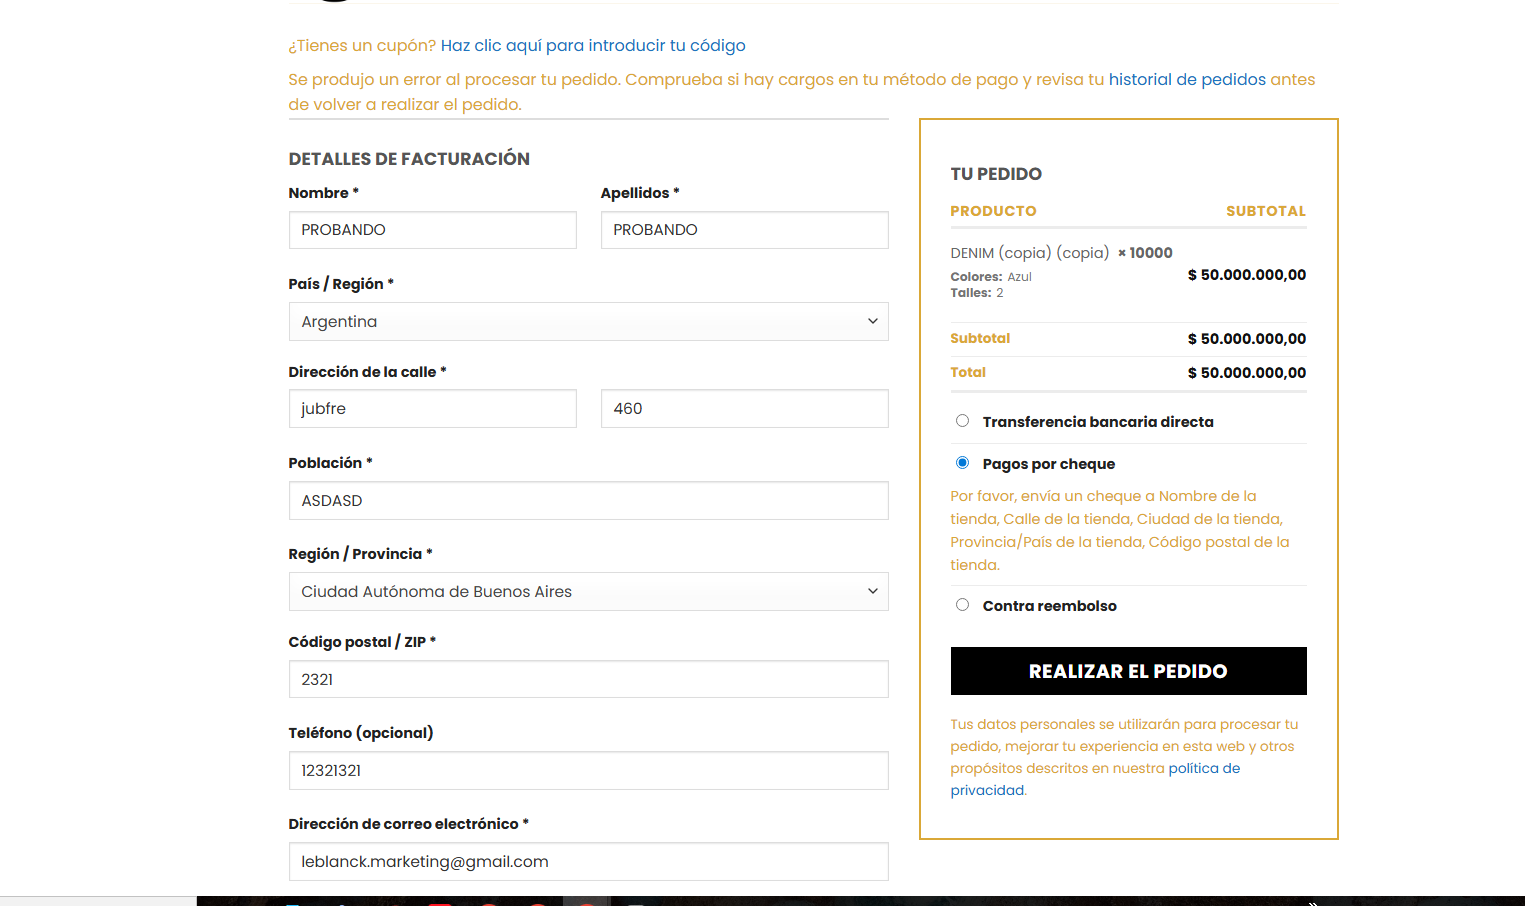
Task: Open the Región / Provincia dropdown
Action: point(588,592)
